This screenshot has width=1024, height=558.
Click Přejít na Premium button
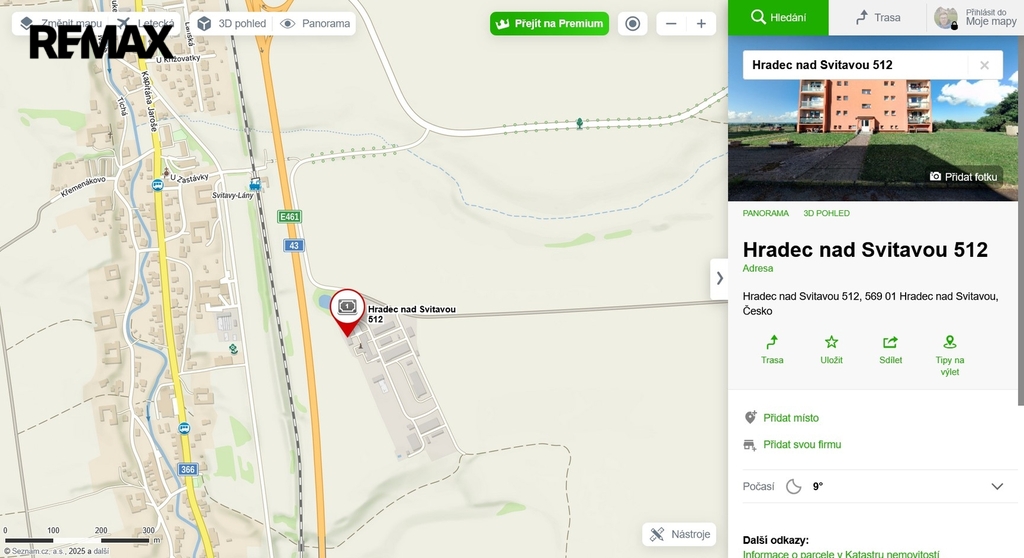(549, 24)
